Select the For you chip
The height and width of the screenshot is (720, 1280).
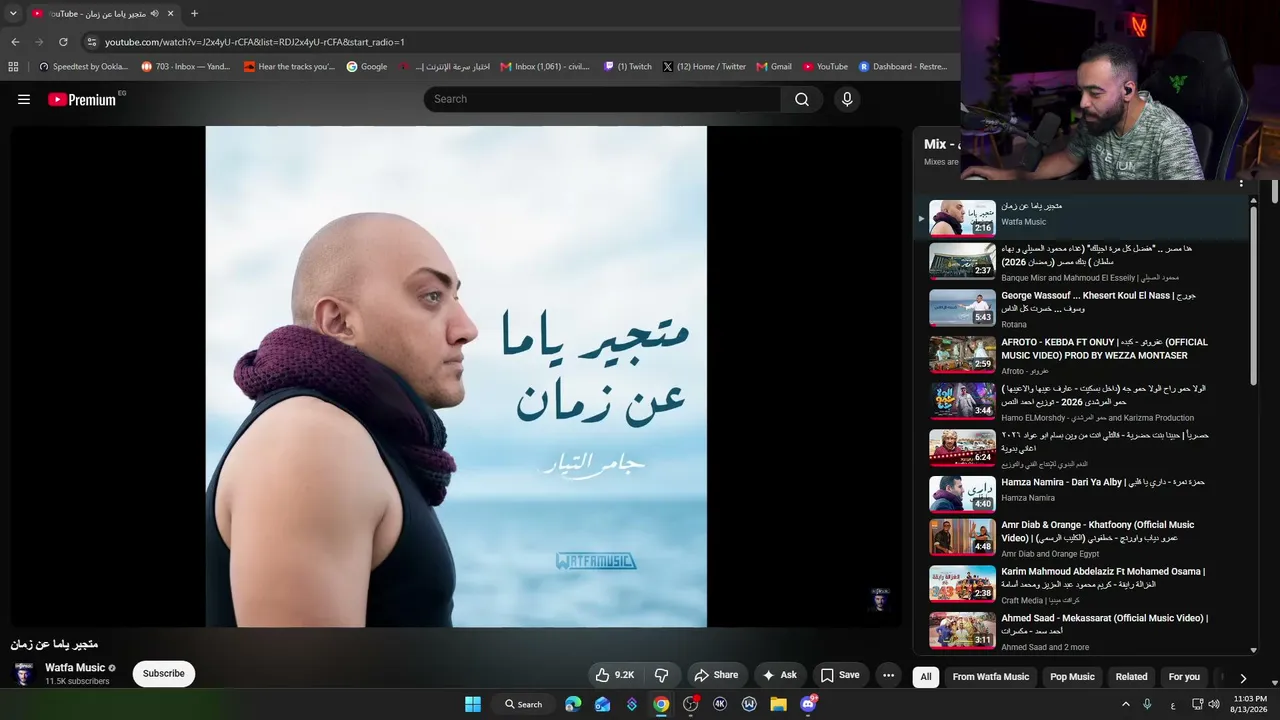click(x=1184, y=677)
